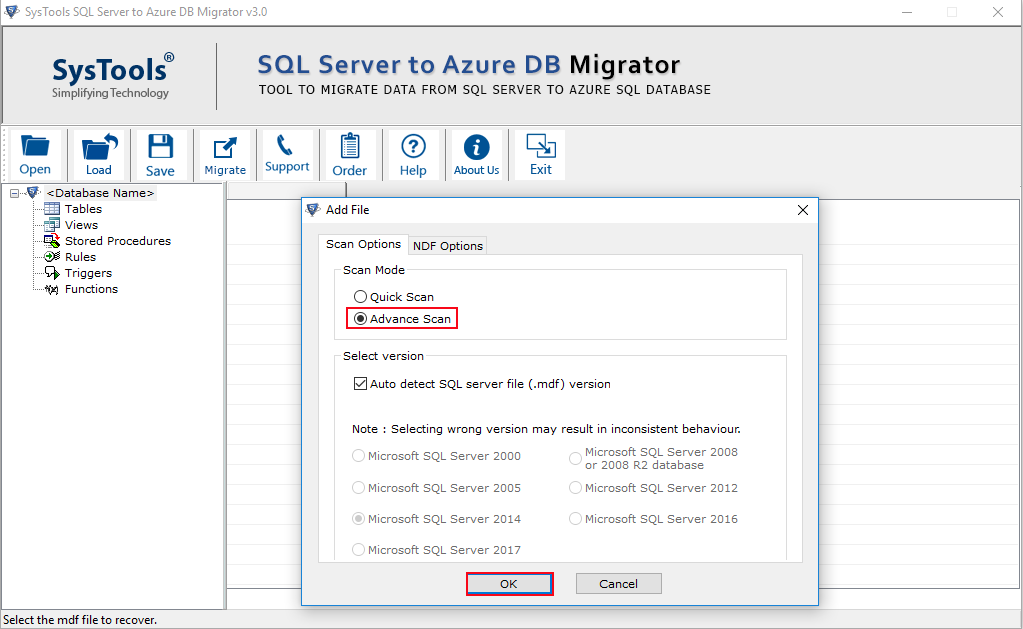This screenshot has height=629, width=1023.
Task: Select Stored Procedures in the database tree
Action: click(x=117, y=241)
